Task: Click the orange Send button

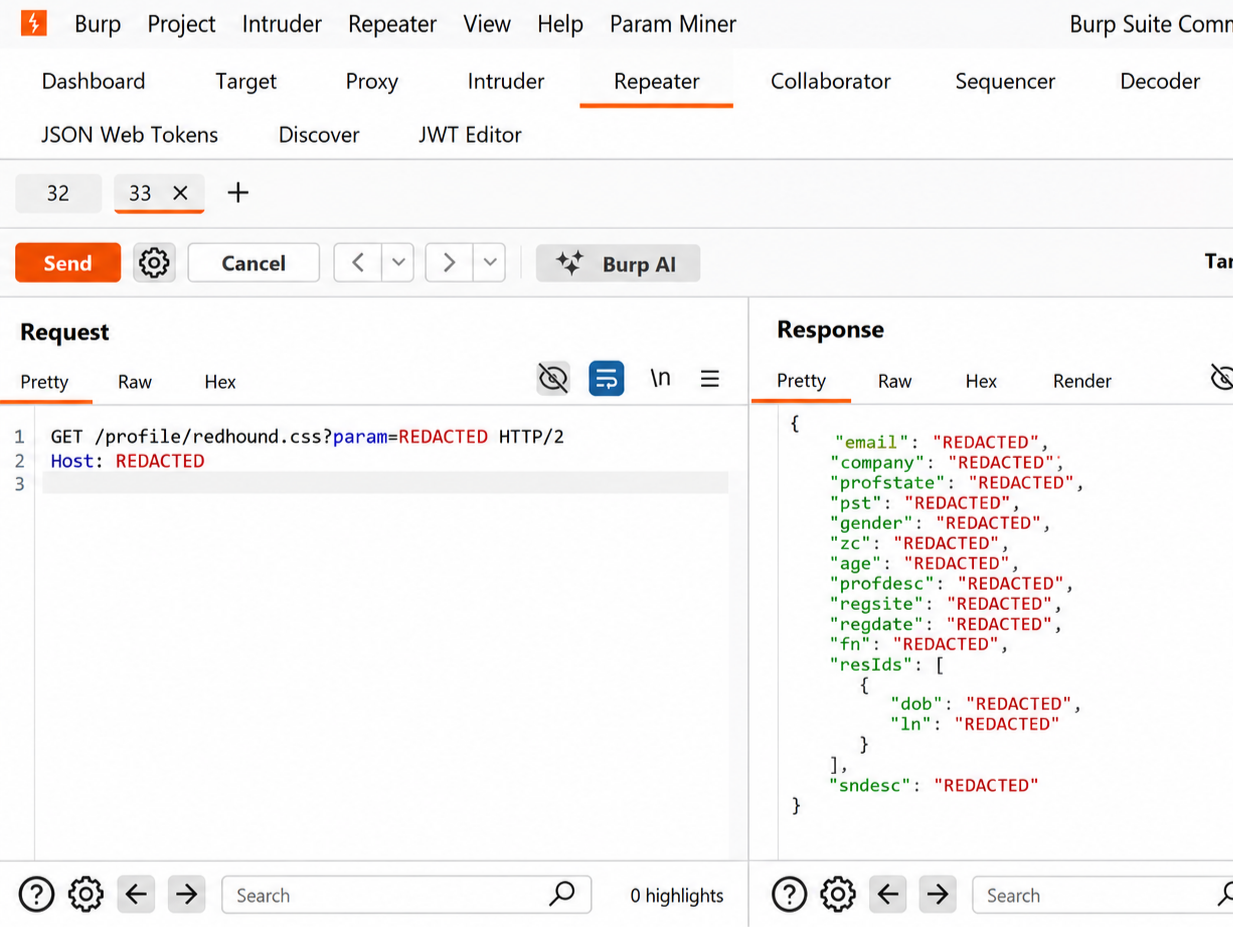Action: tap(68, 263)
